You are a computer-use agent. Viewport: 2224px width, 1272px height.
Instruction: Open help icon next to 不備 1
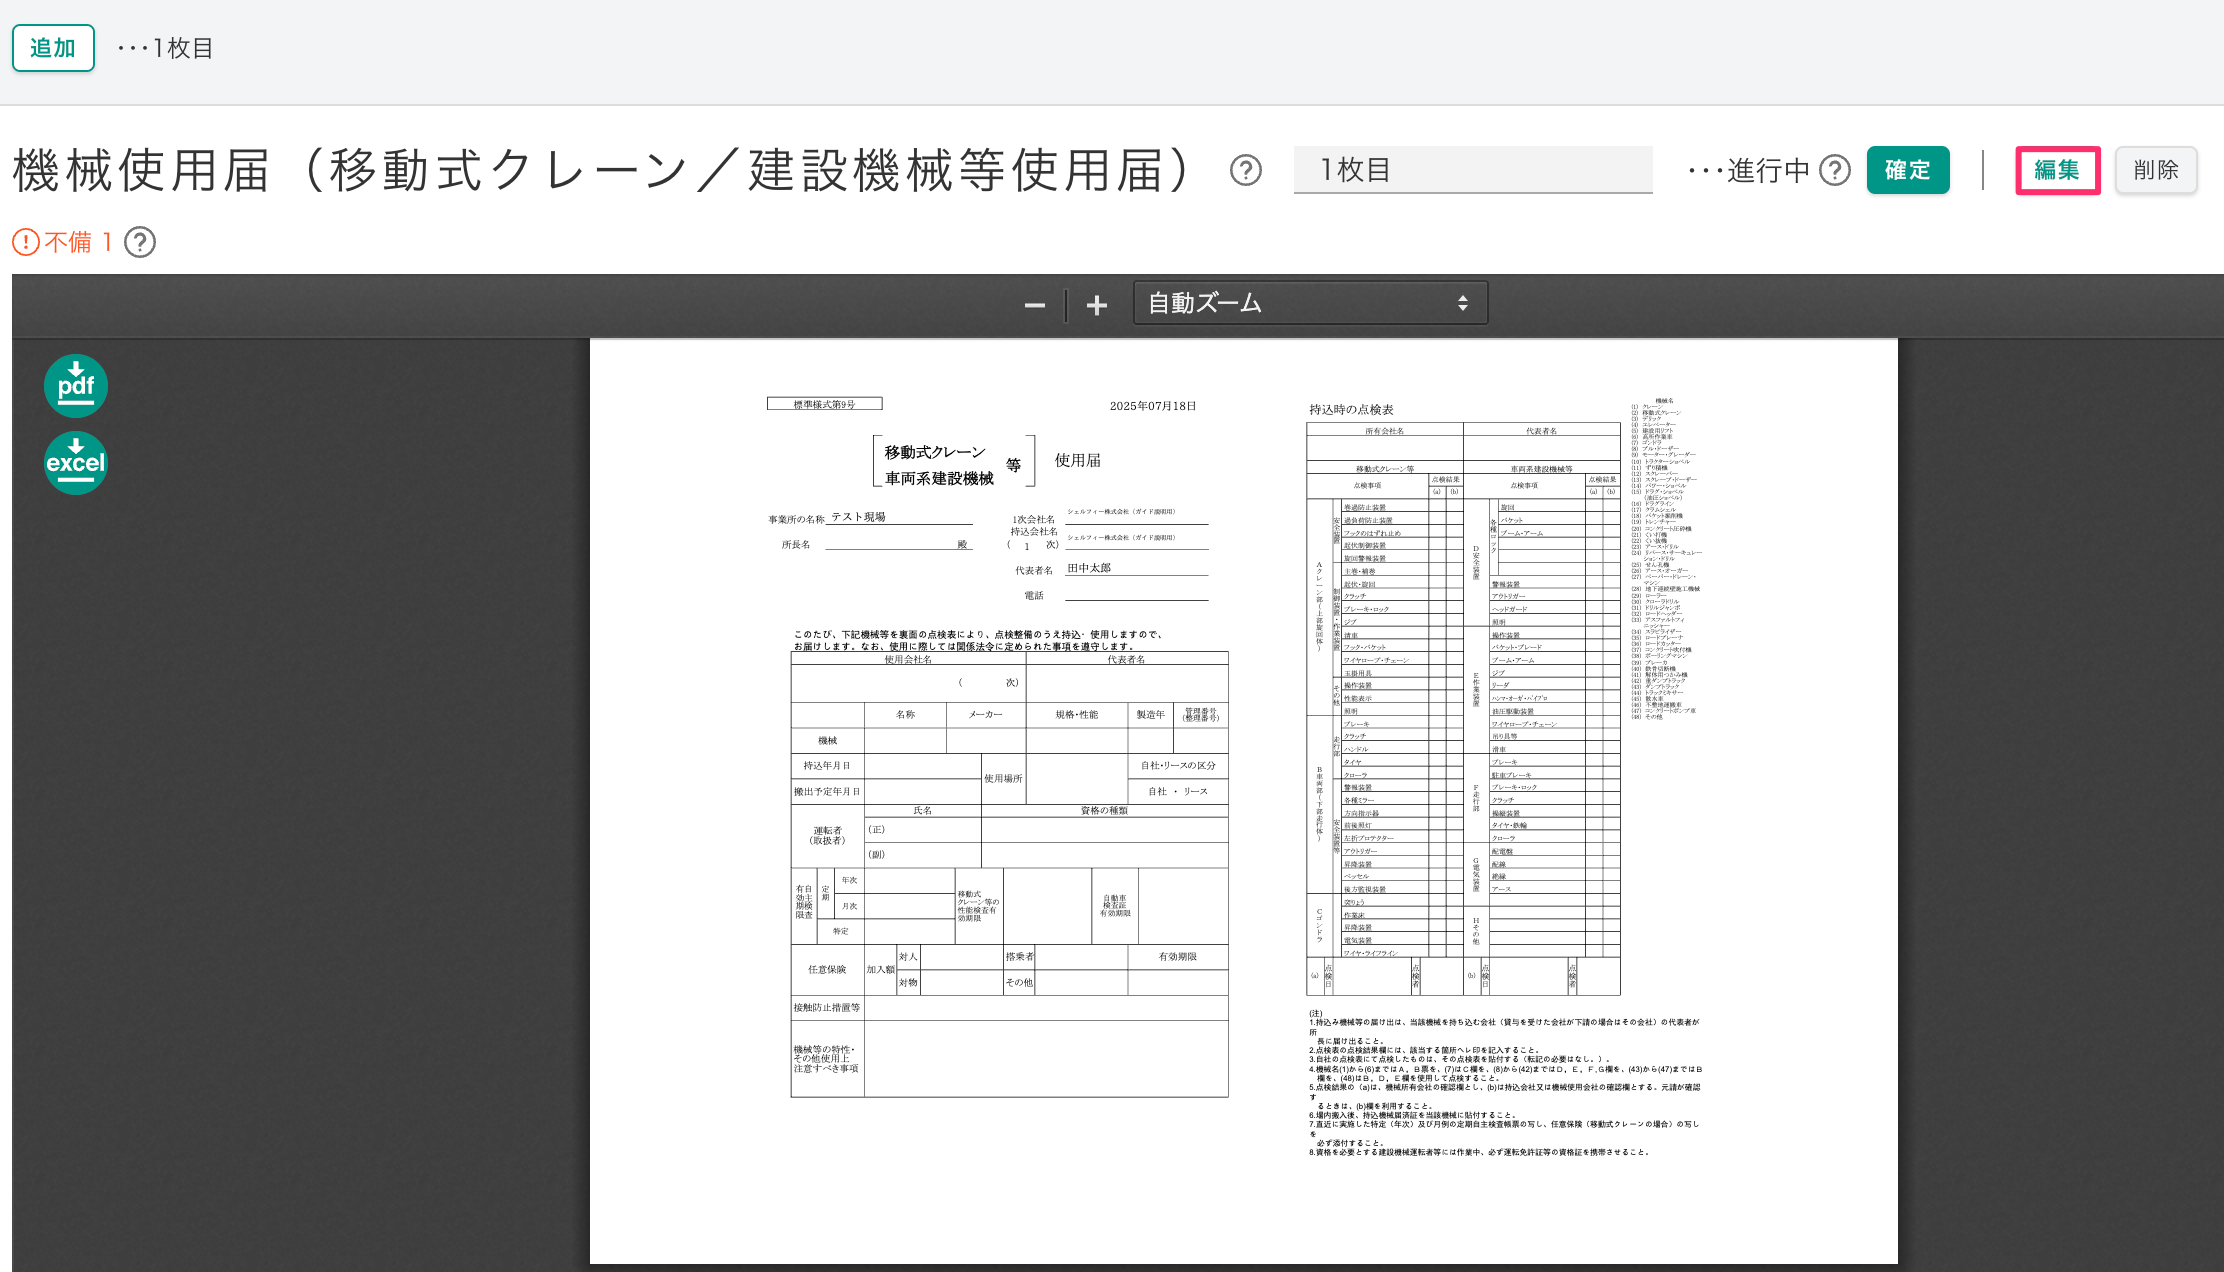[140, 242]
